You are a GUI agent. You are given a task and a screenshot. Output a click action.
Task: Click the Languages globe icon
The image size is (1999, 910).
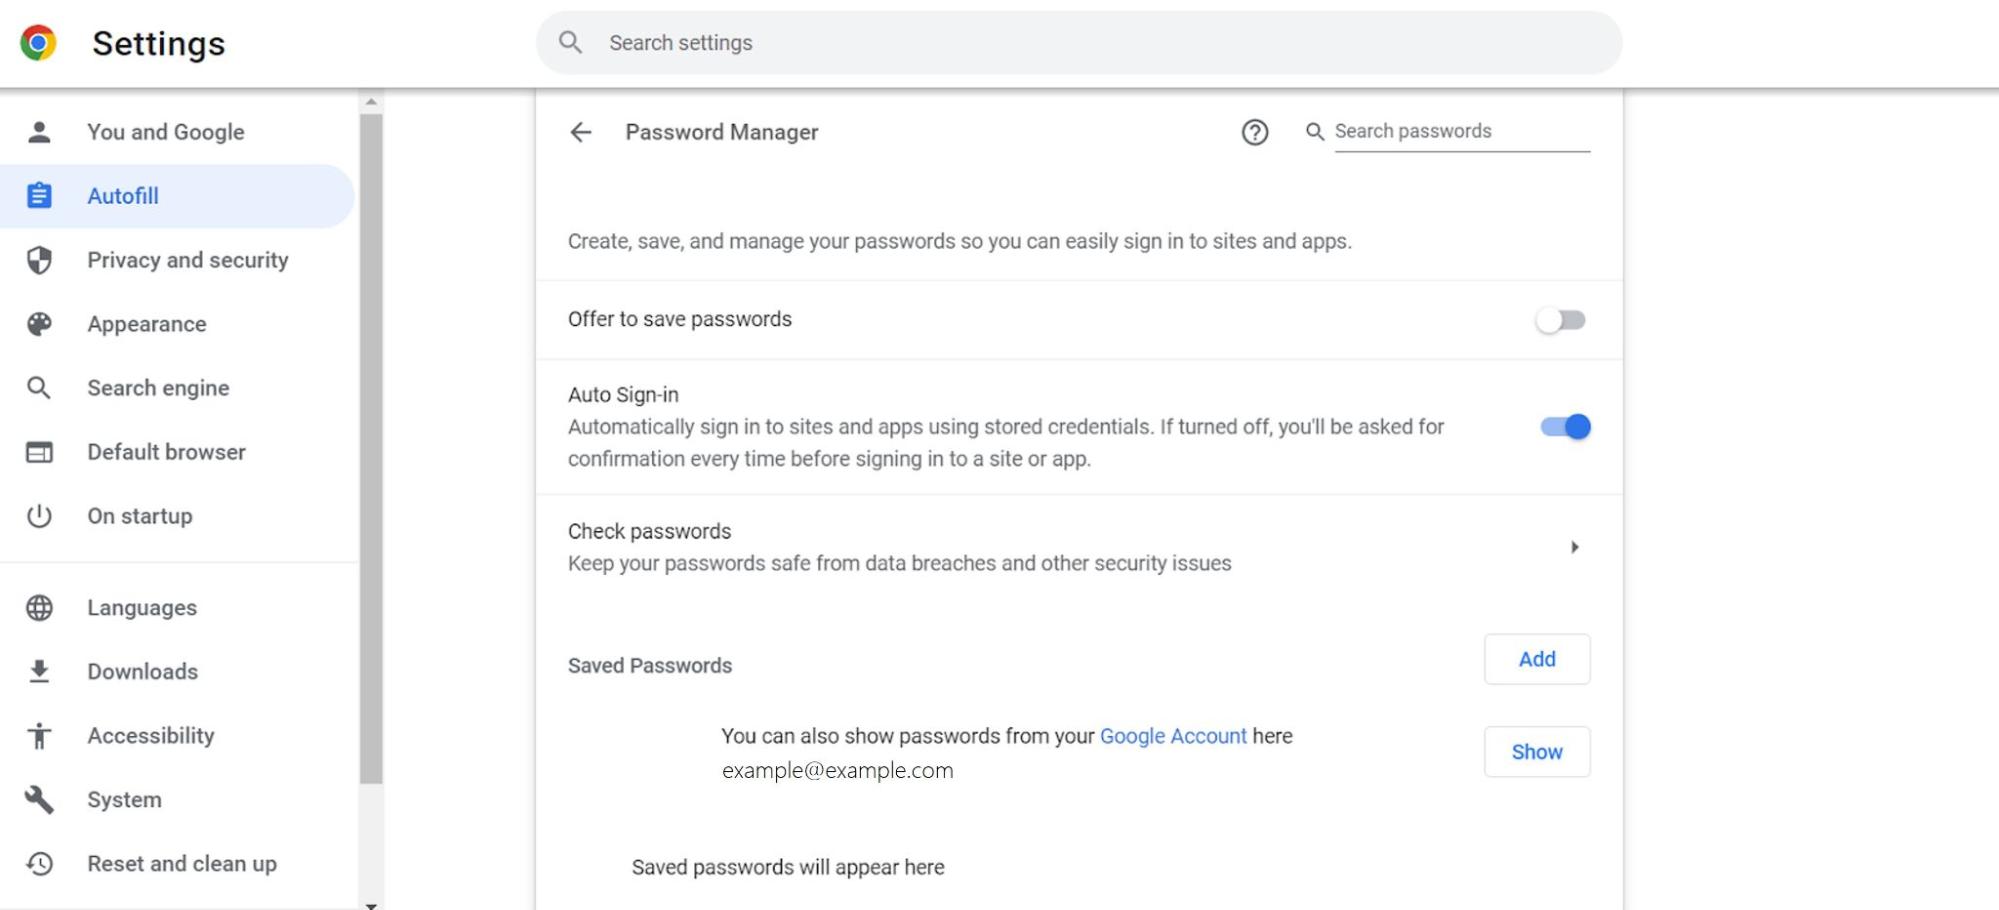(x=40, y=607)
